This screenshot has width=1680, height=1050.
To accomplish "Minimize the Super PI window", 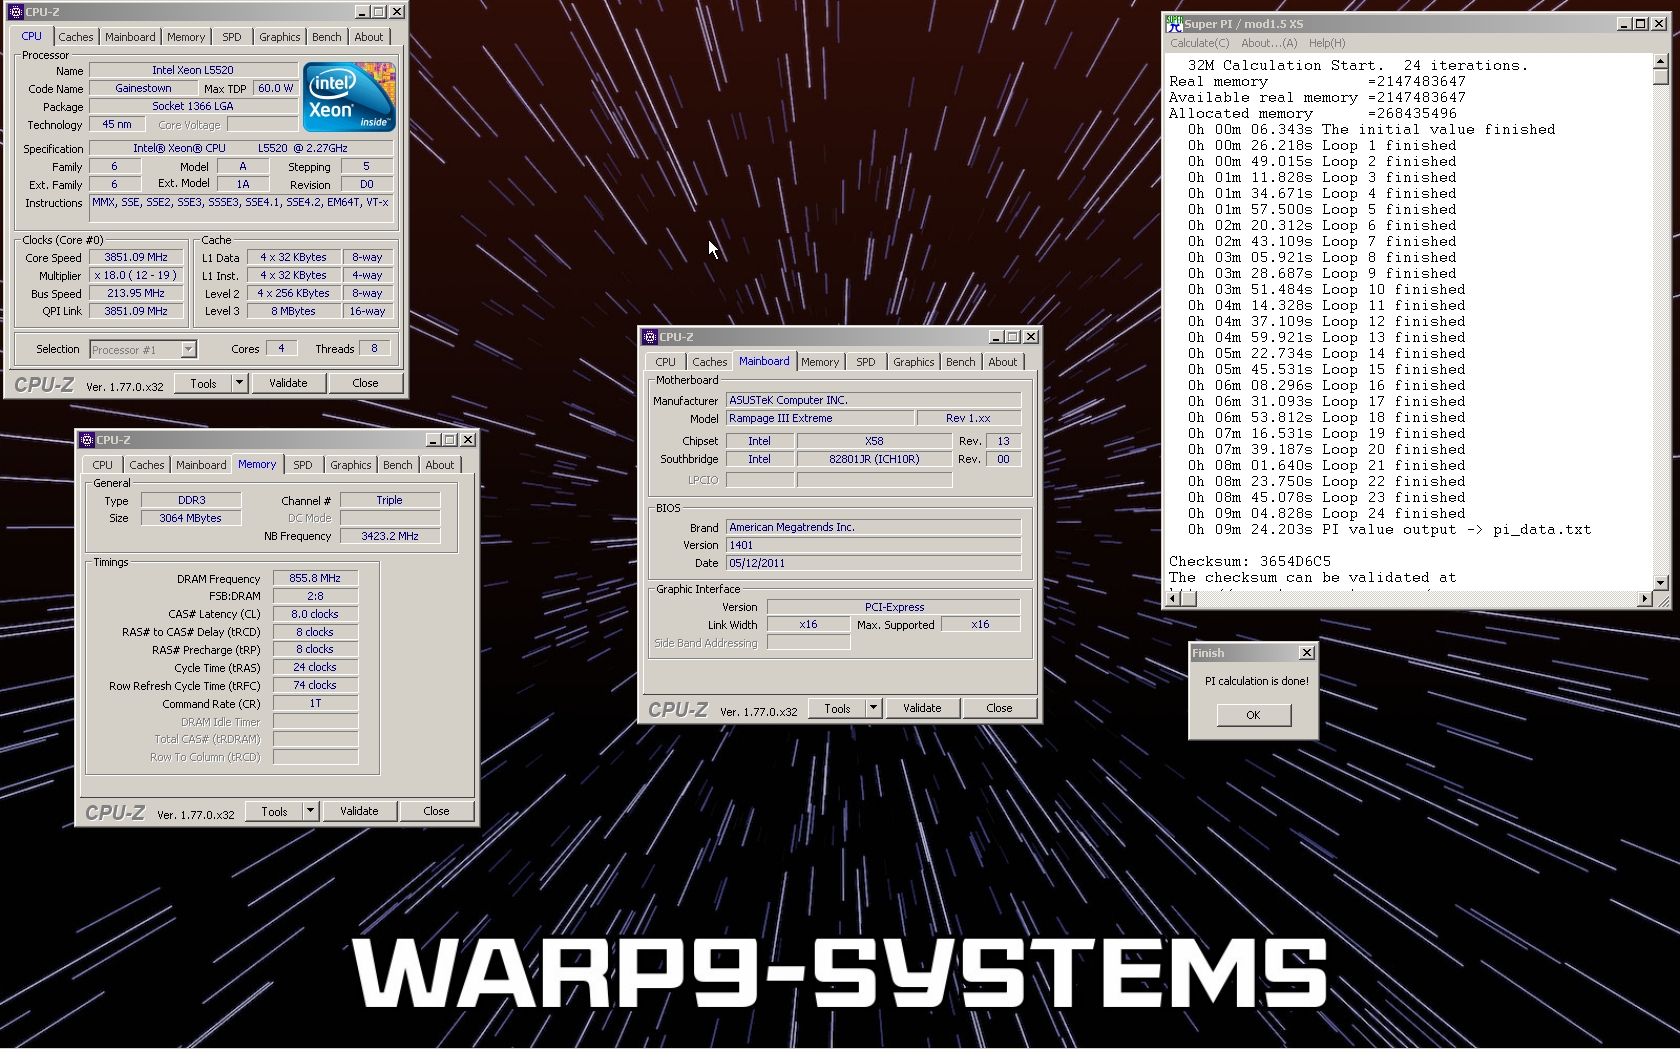I will pyautogui.click(x=1624, y=24).
